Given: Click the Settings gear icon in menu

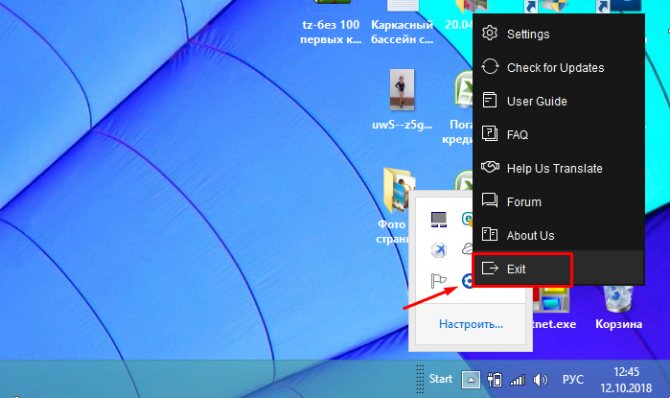Looking at the screenshot, I should (x=490, y=33).
